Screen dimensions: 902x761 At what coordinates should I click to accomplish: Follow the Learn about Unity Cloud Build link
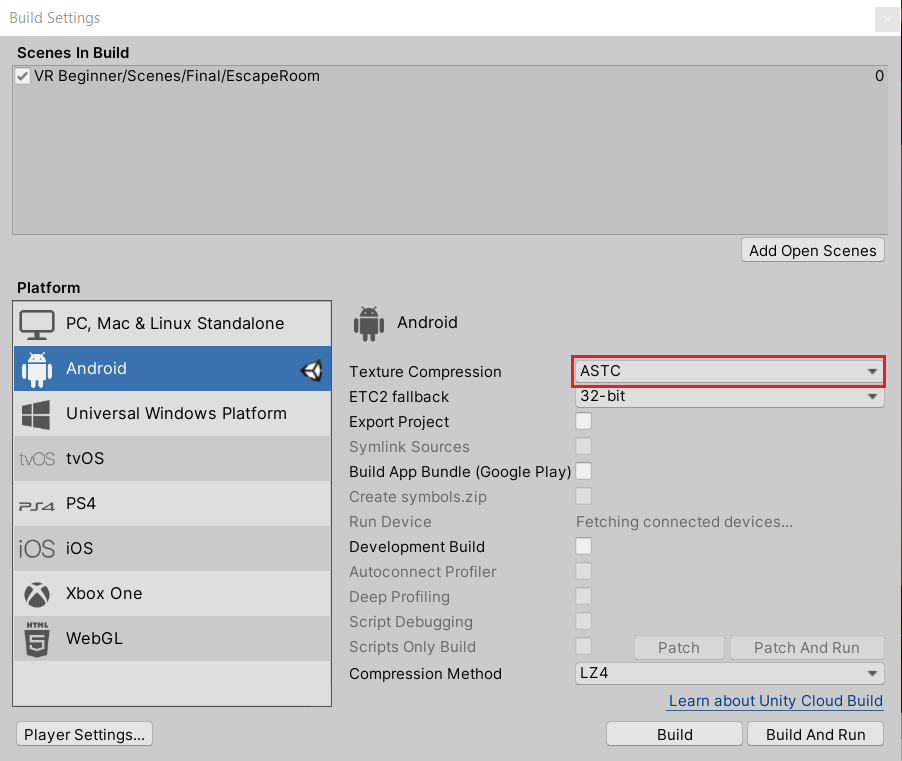[x=775, y=701]
